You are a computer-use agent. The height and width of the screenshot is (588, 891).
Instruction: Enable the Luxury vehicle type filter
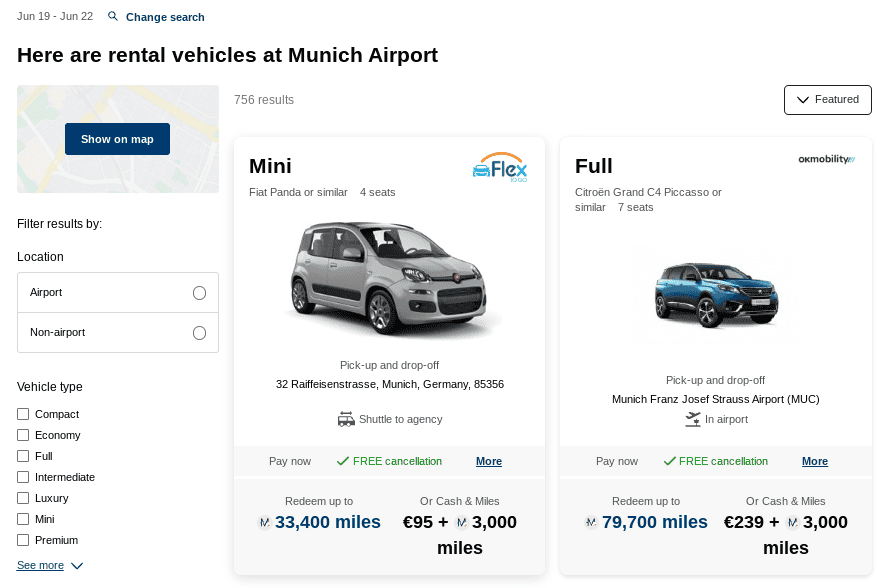pos(23,498)
